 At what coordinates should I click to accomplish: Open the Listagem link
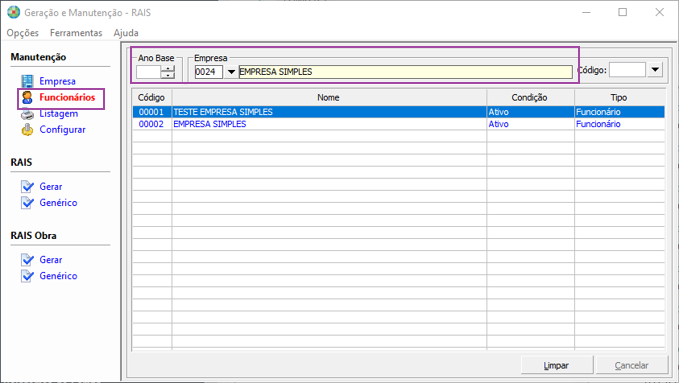(59, 114)
